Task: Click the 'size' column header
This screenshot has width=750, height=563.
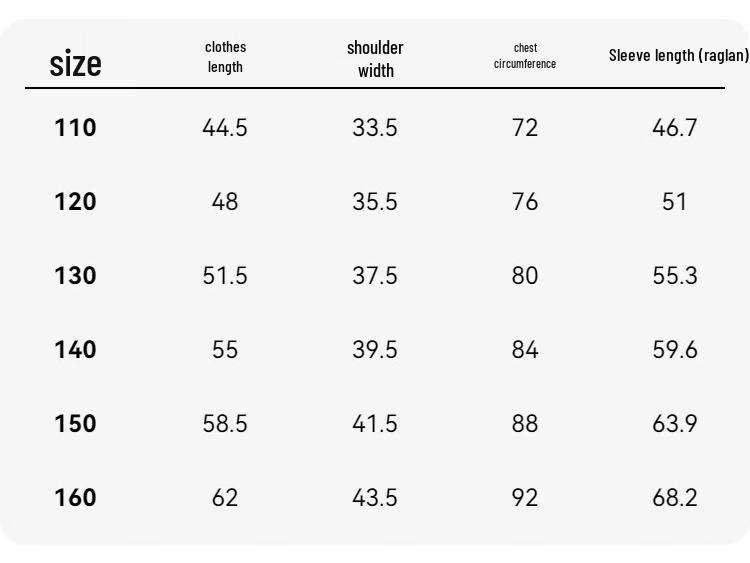Action: pyautogui.click(x=76, y=64)
